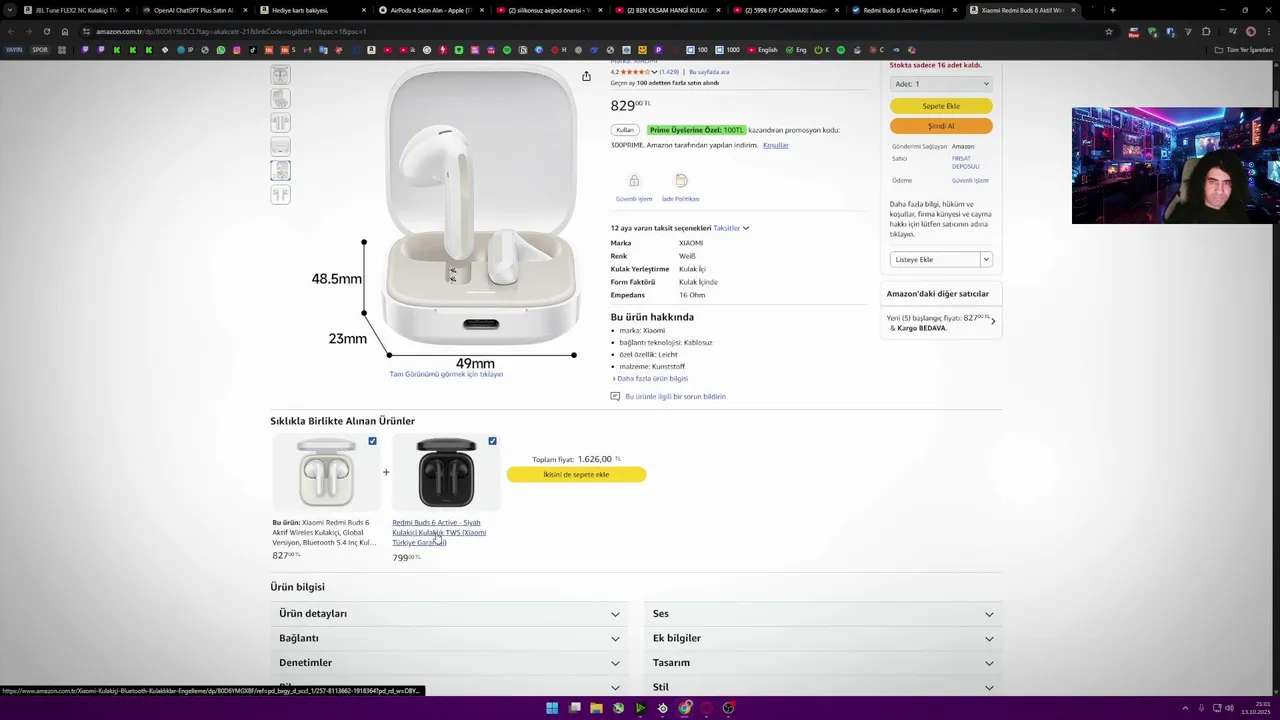Untick the black Redmi Buds 6 Active checkbox

click(x=492, y=441)
